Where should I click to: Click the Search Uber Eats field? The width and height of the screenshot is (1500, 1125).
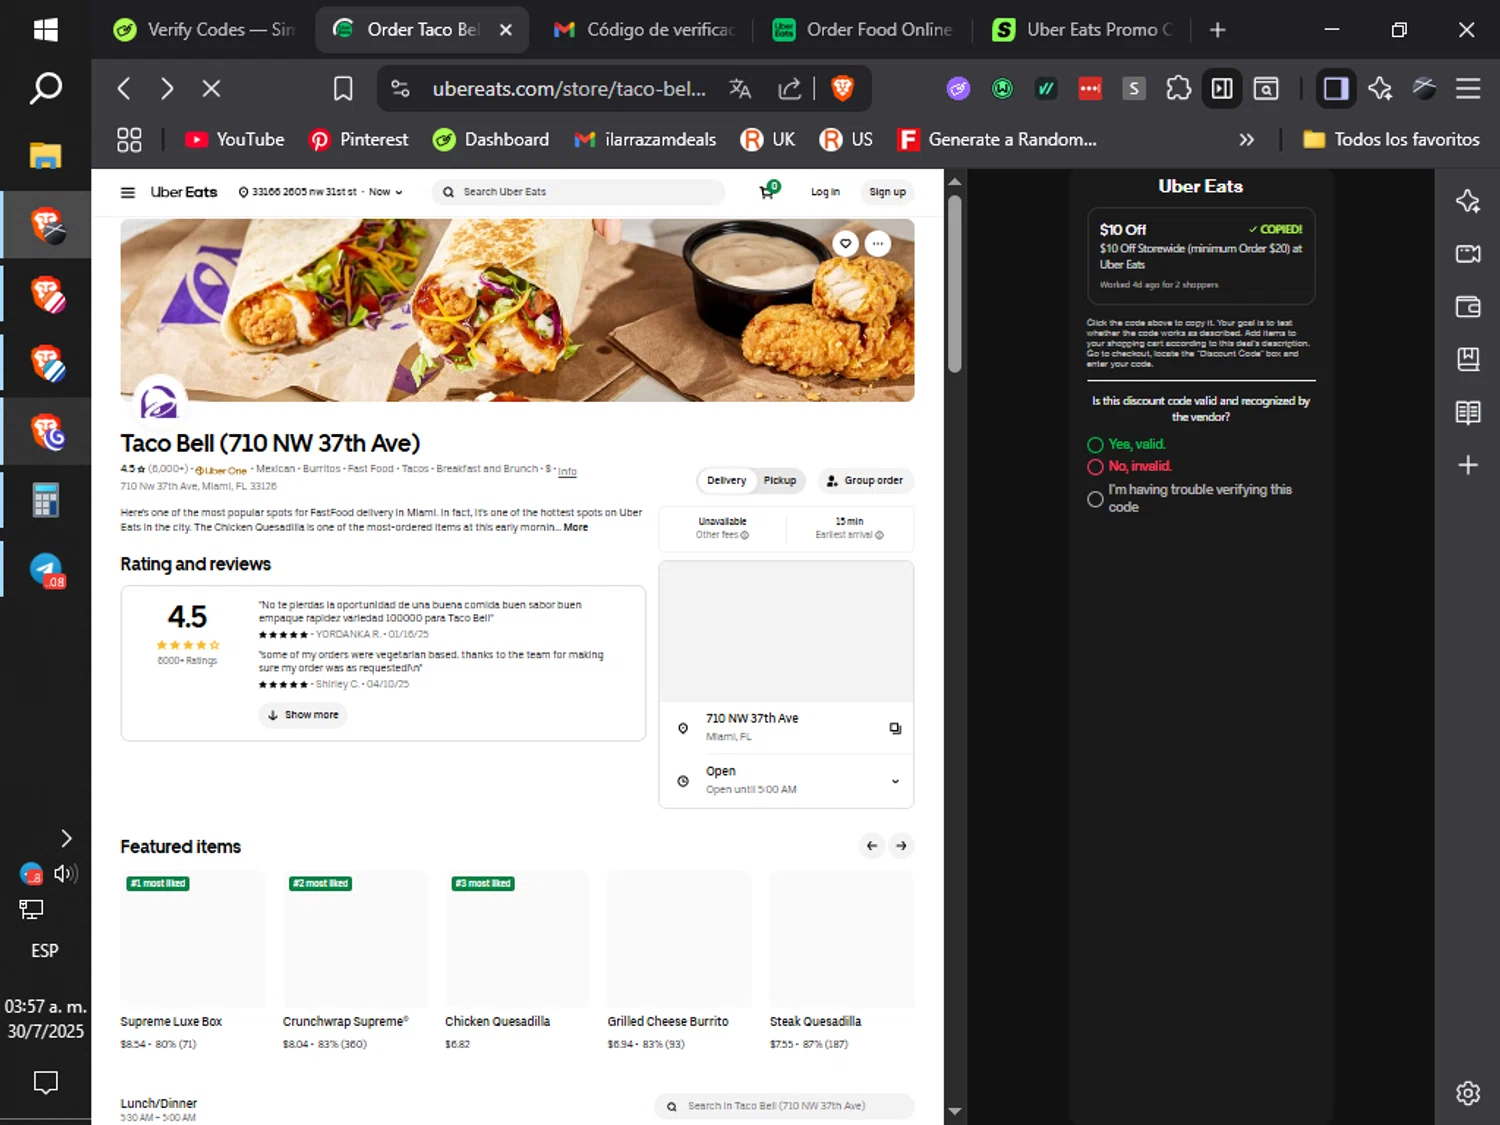(x=578, y=192)
